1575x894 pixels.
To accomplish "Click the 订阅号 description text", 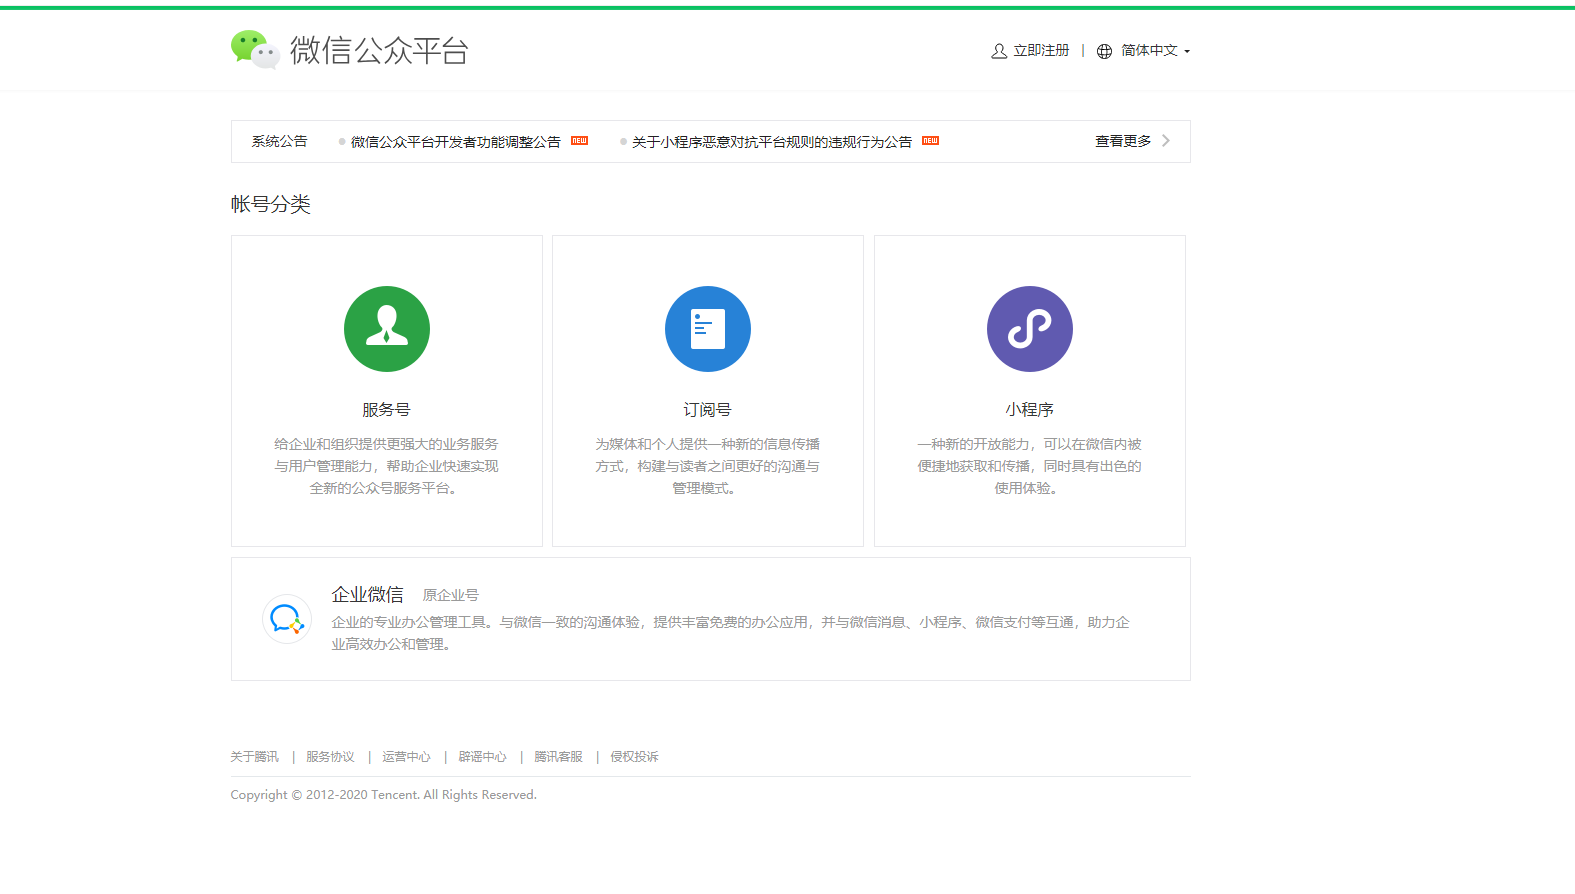I will pos(708,466).
